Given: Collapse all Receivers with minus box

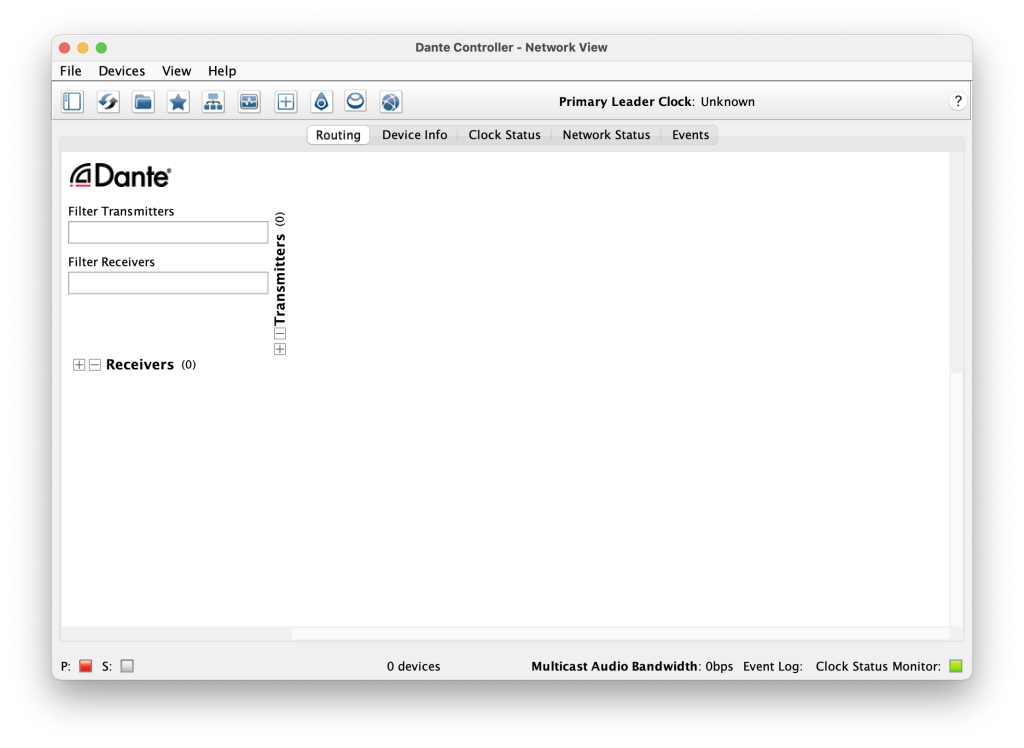Looking at the screenshot, I should [x=95, y=365].
